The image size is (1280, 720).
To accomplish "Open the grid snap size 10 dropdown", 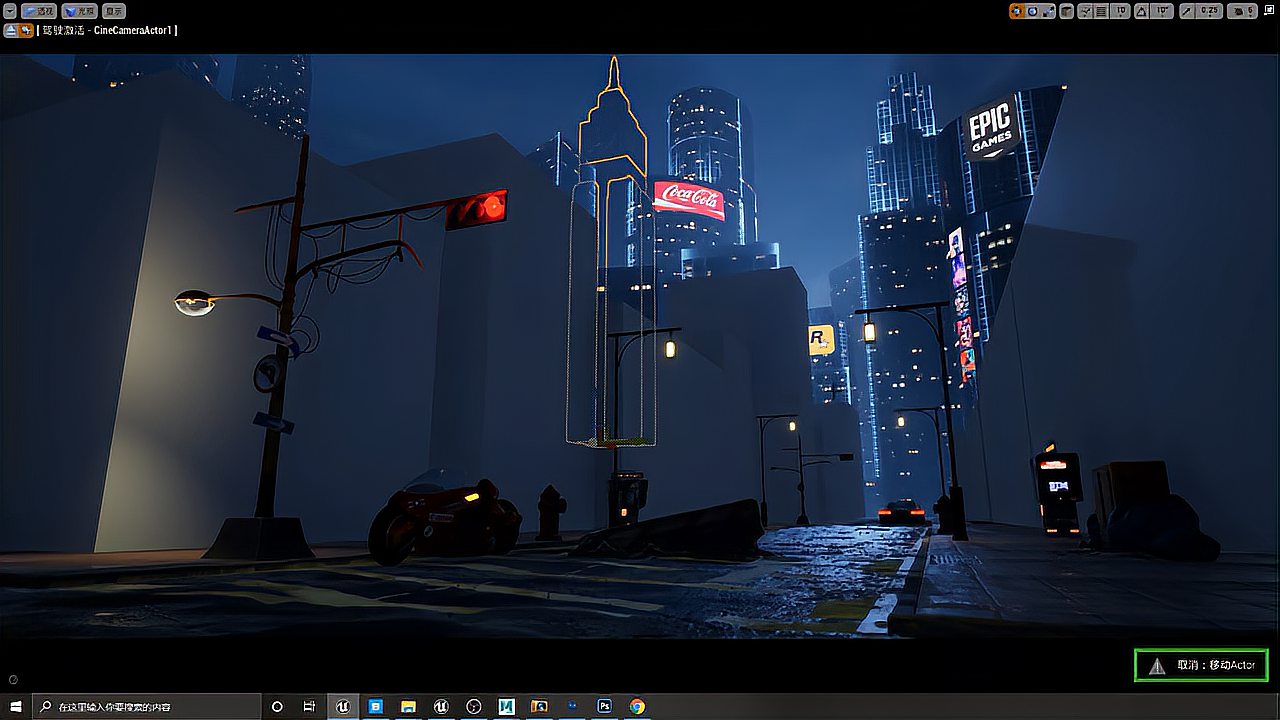I will click(x=1120, y=11).
